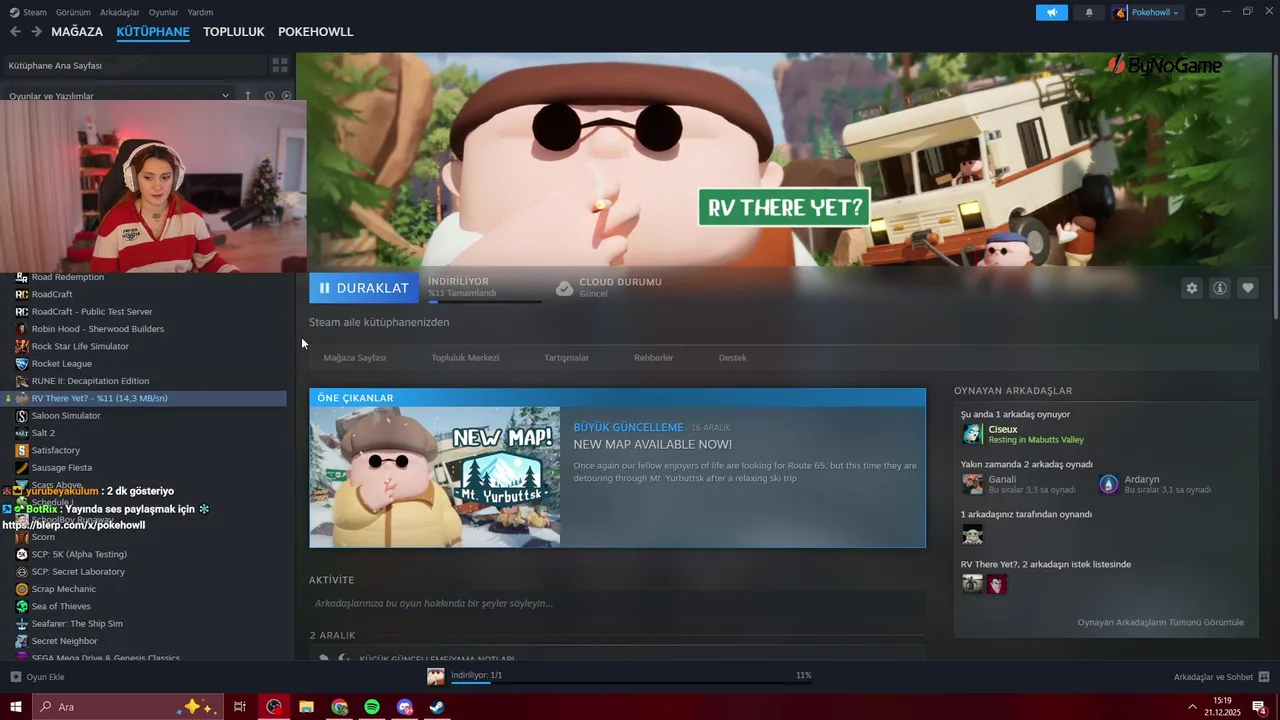
Task: Click the Satisfactory game icon
Action: 22,450
